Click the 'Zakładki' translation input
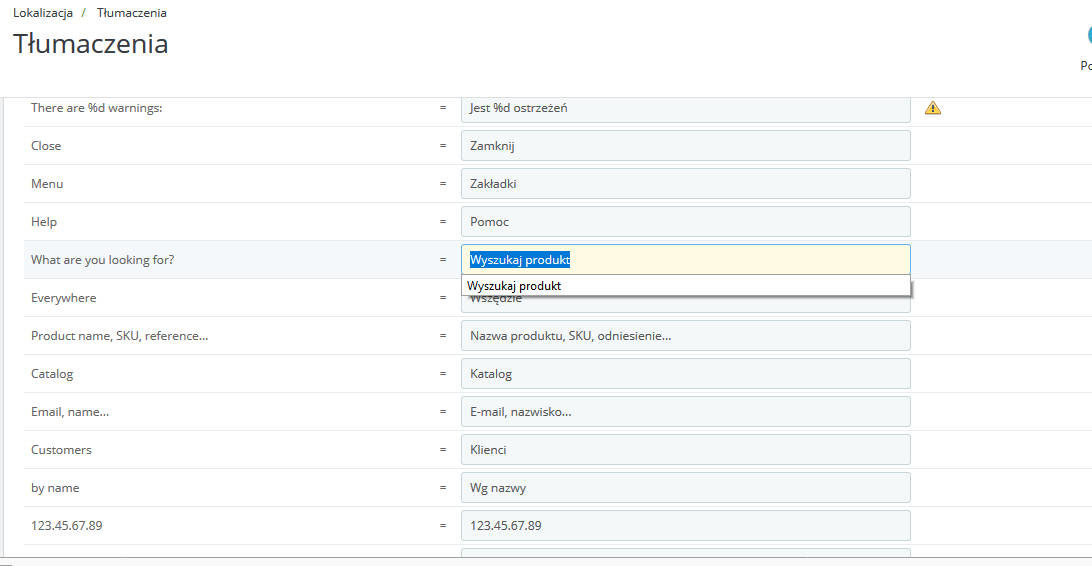1092x566 pixels. (685, 184)
